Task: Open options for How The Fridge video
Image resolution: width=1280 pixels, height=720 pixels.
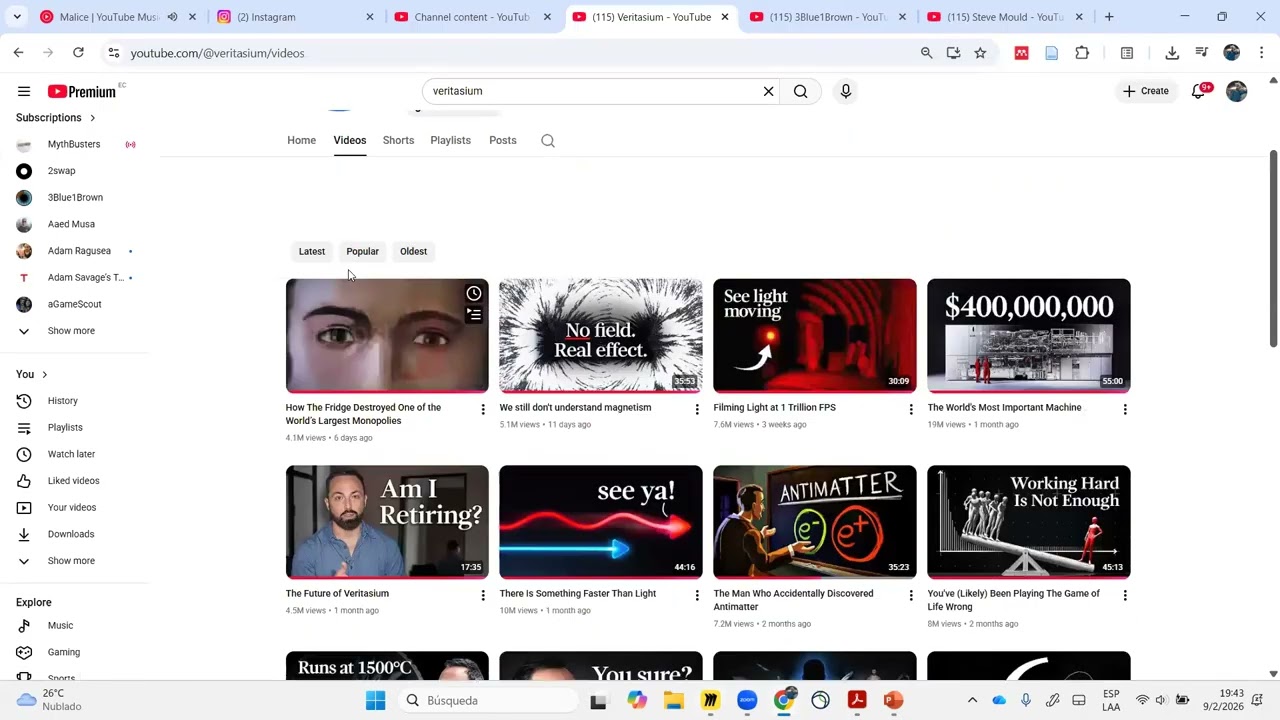Action: [483, 409]
